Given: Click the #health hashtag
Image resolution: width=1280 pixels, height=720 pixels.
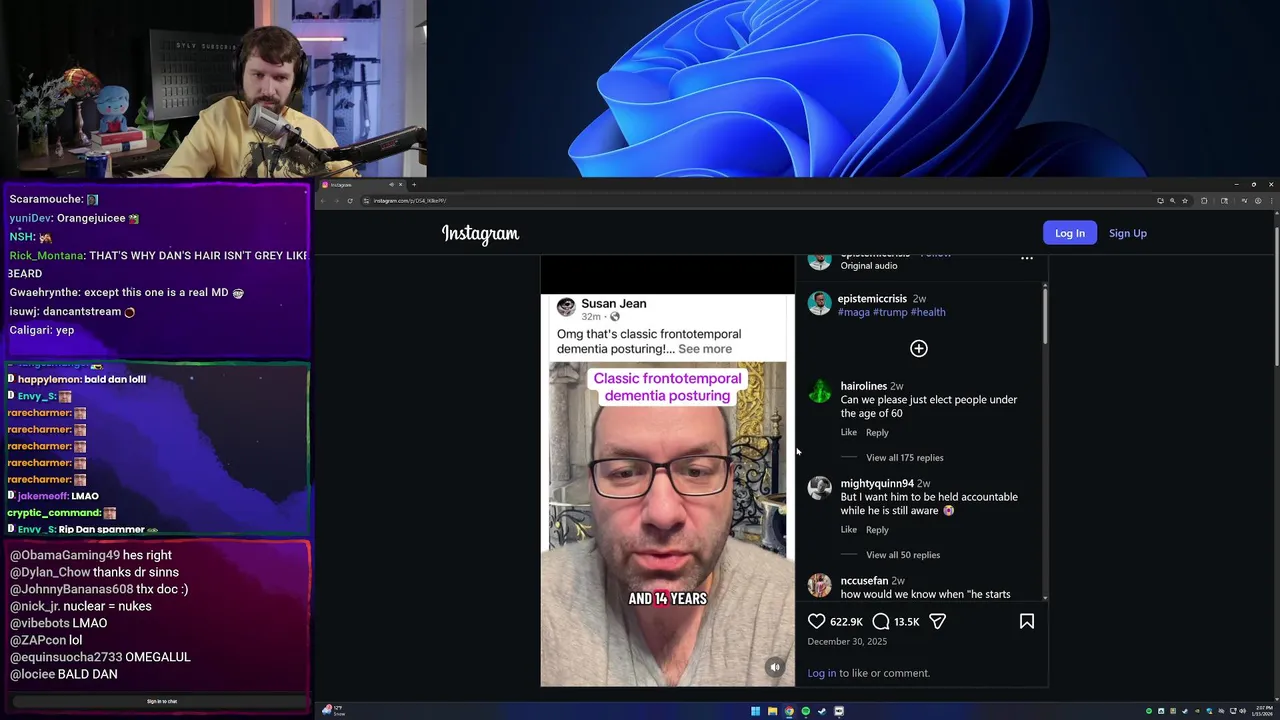Looking at the screenshot, I should coord(928,312).
